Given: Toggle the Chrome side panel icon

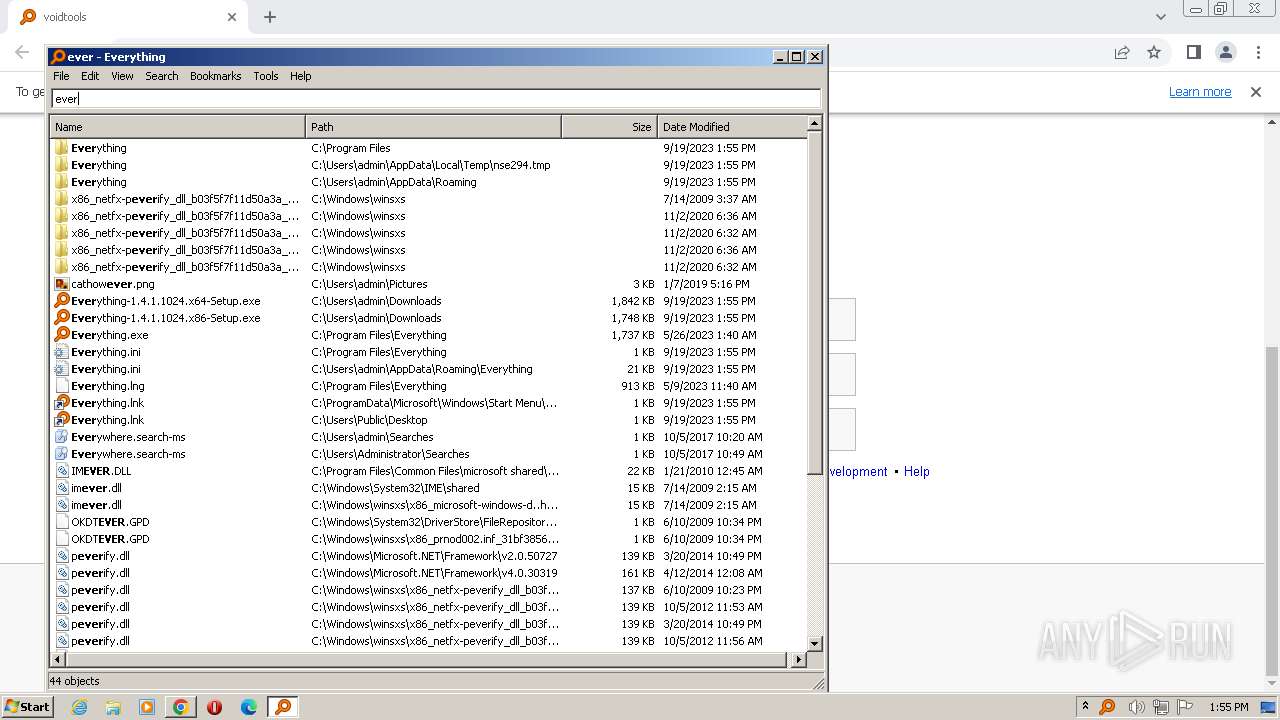Looking at the screenshot, I should [1193, 53].
